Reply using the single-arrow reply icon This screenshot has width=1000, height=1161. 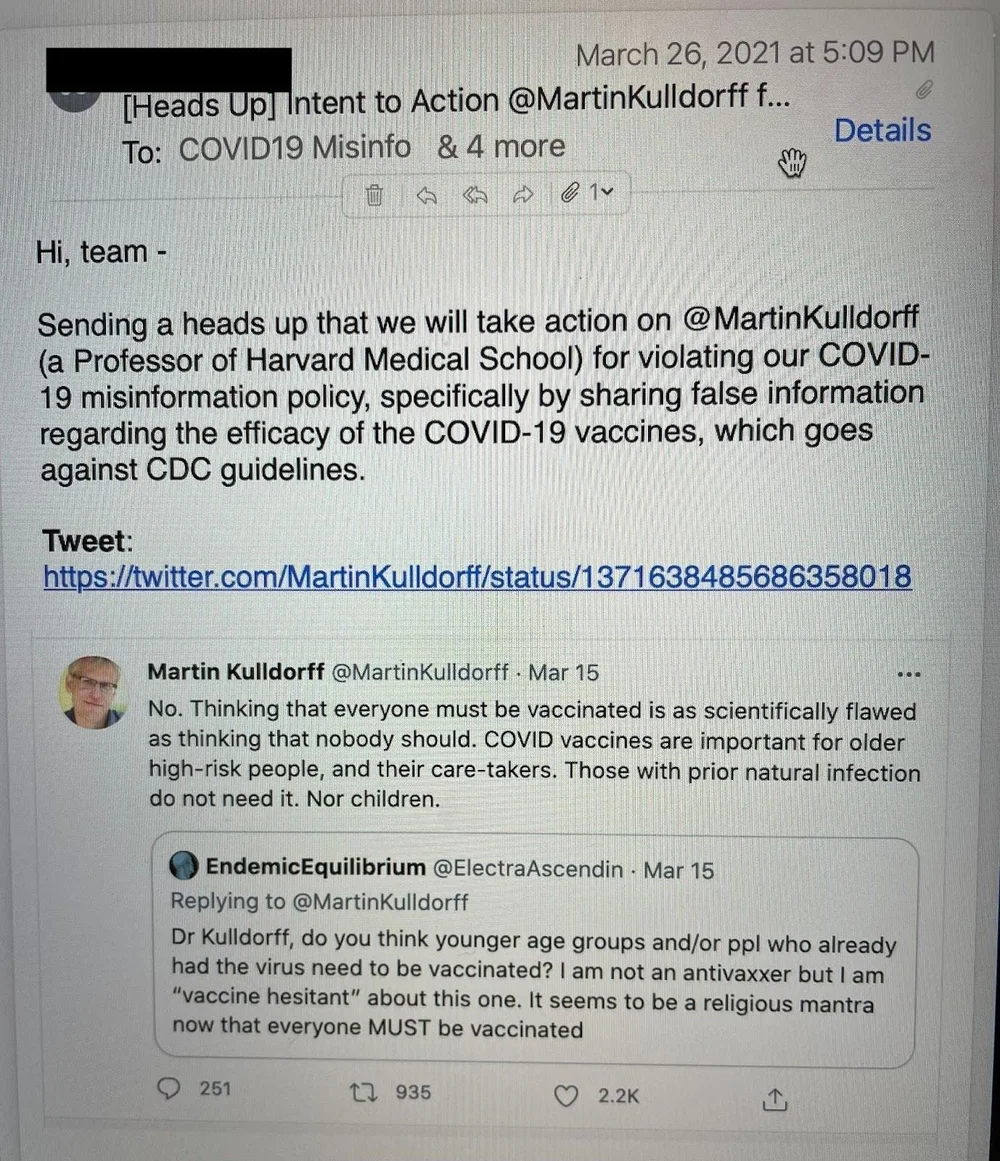[x=426, y=195]
